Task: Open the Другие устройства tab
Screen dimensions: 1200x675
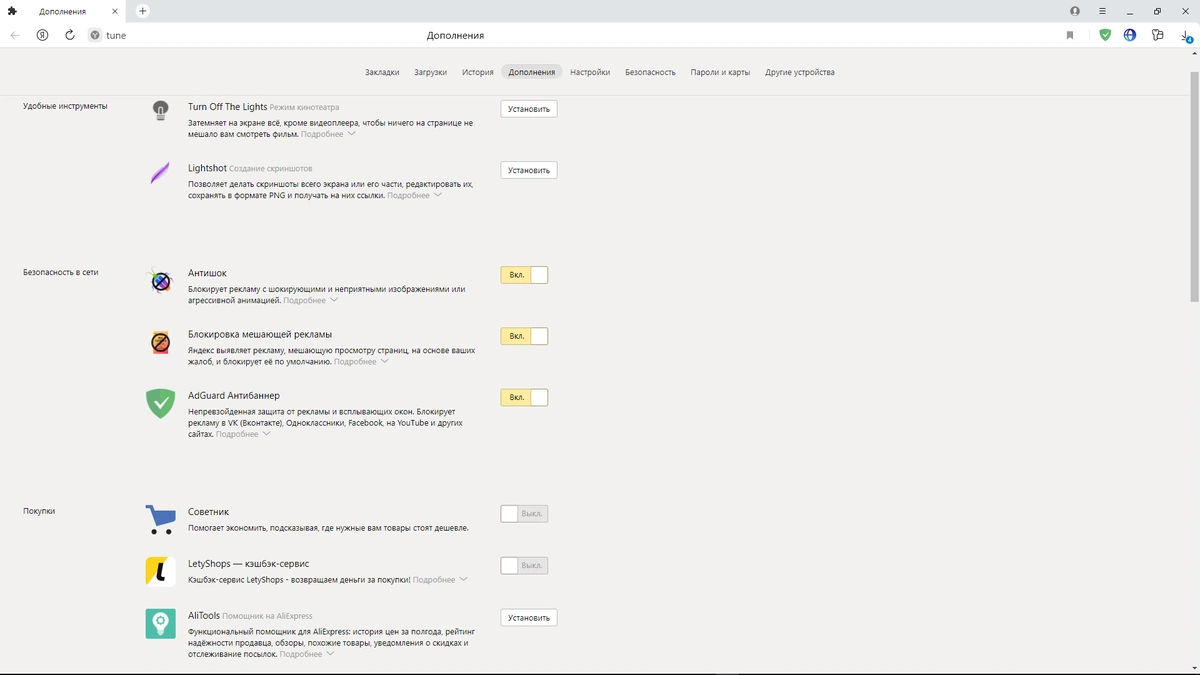Action: [800, 72]
